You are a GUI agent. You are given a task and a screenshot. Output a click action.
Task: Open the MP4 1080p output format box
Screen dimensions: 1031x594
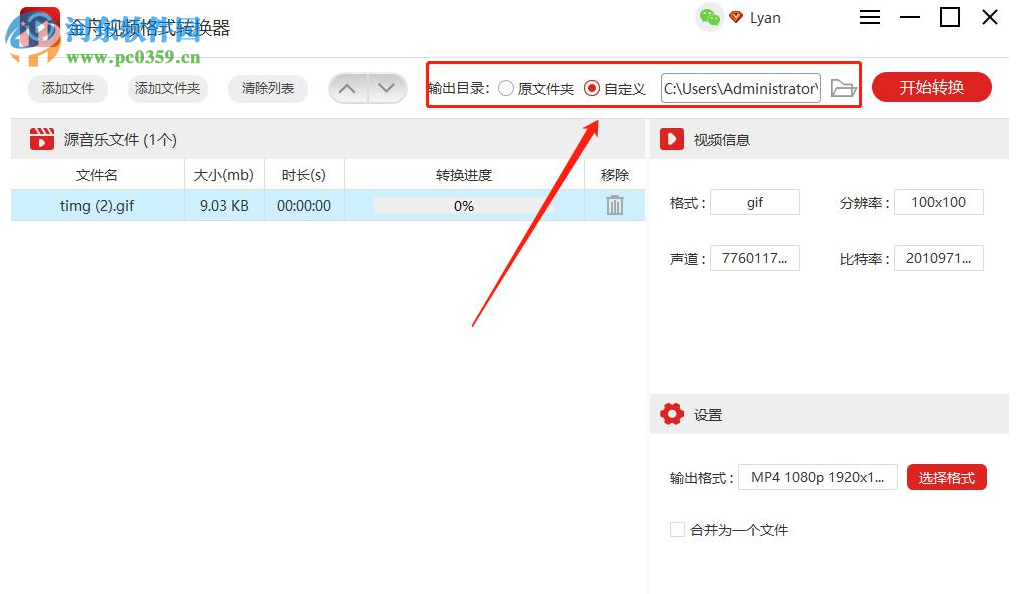tap(817, 477)
